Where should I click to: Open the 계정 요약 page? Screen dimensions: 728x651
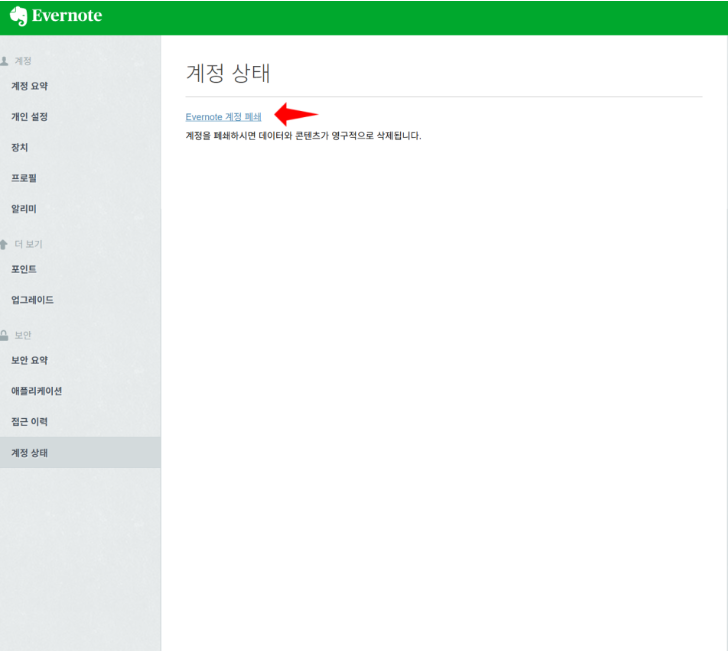(x=29, y=86)
